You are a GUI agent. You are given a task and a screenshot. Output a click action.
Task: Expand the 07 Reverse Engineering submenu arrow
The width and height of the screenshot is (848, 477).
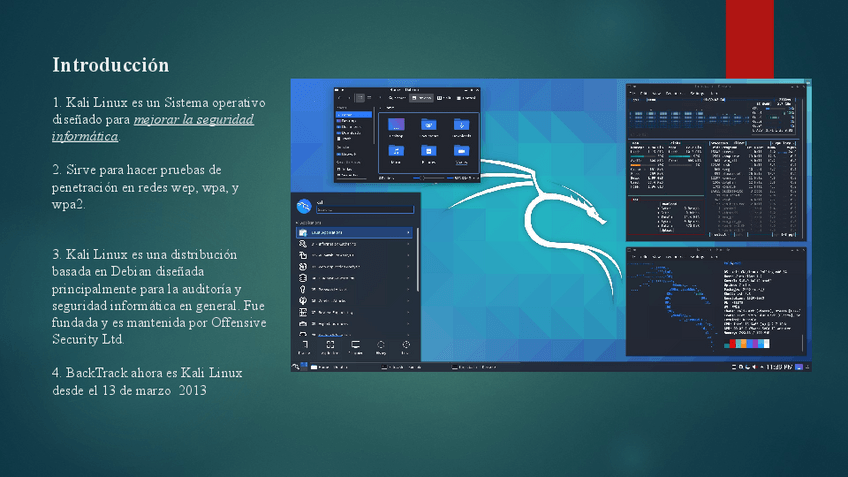click(408, 312)
